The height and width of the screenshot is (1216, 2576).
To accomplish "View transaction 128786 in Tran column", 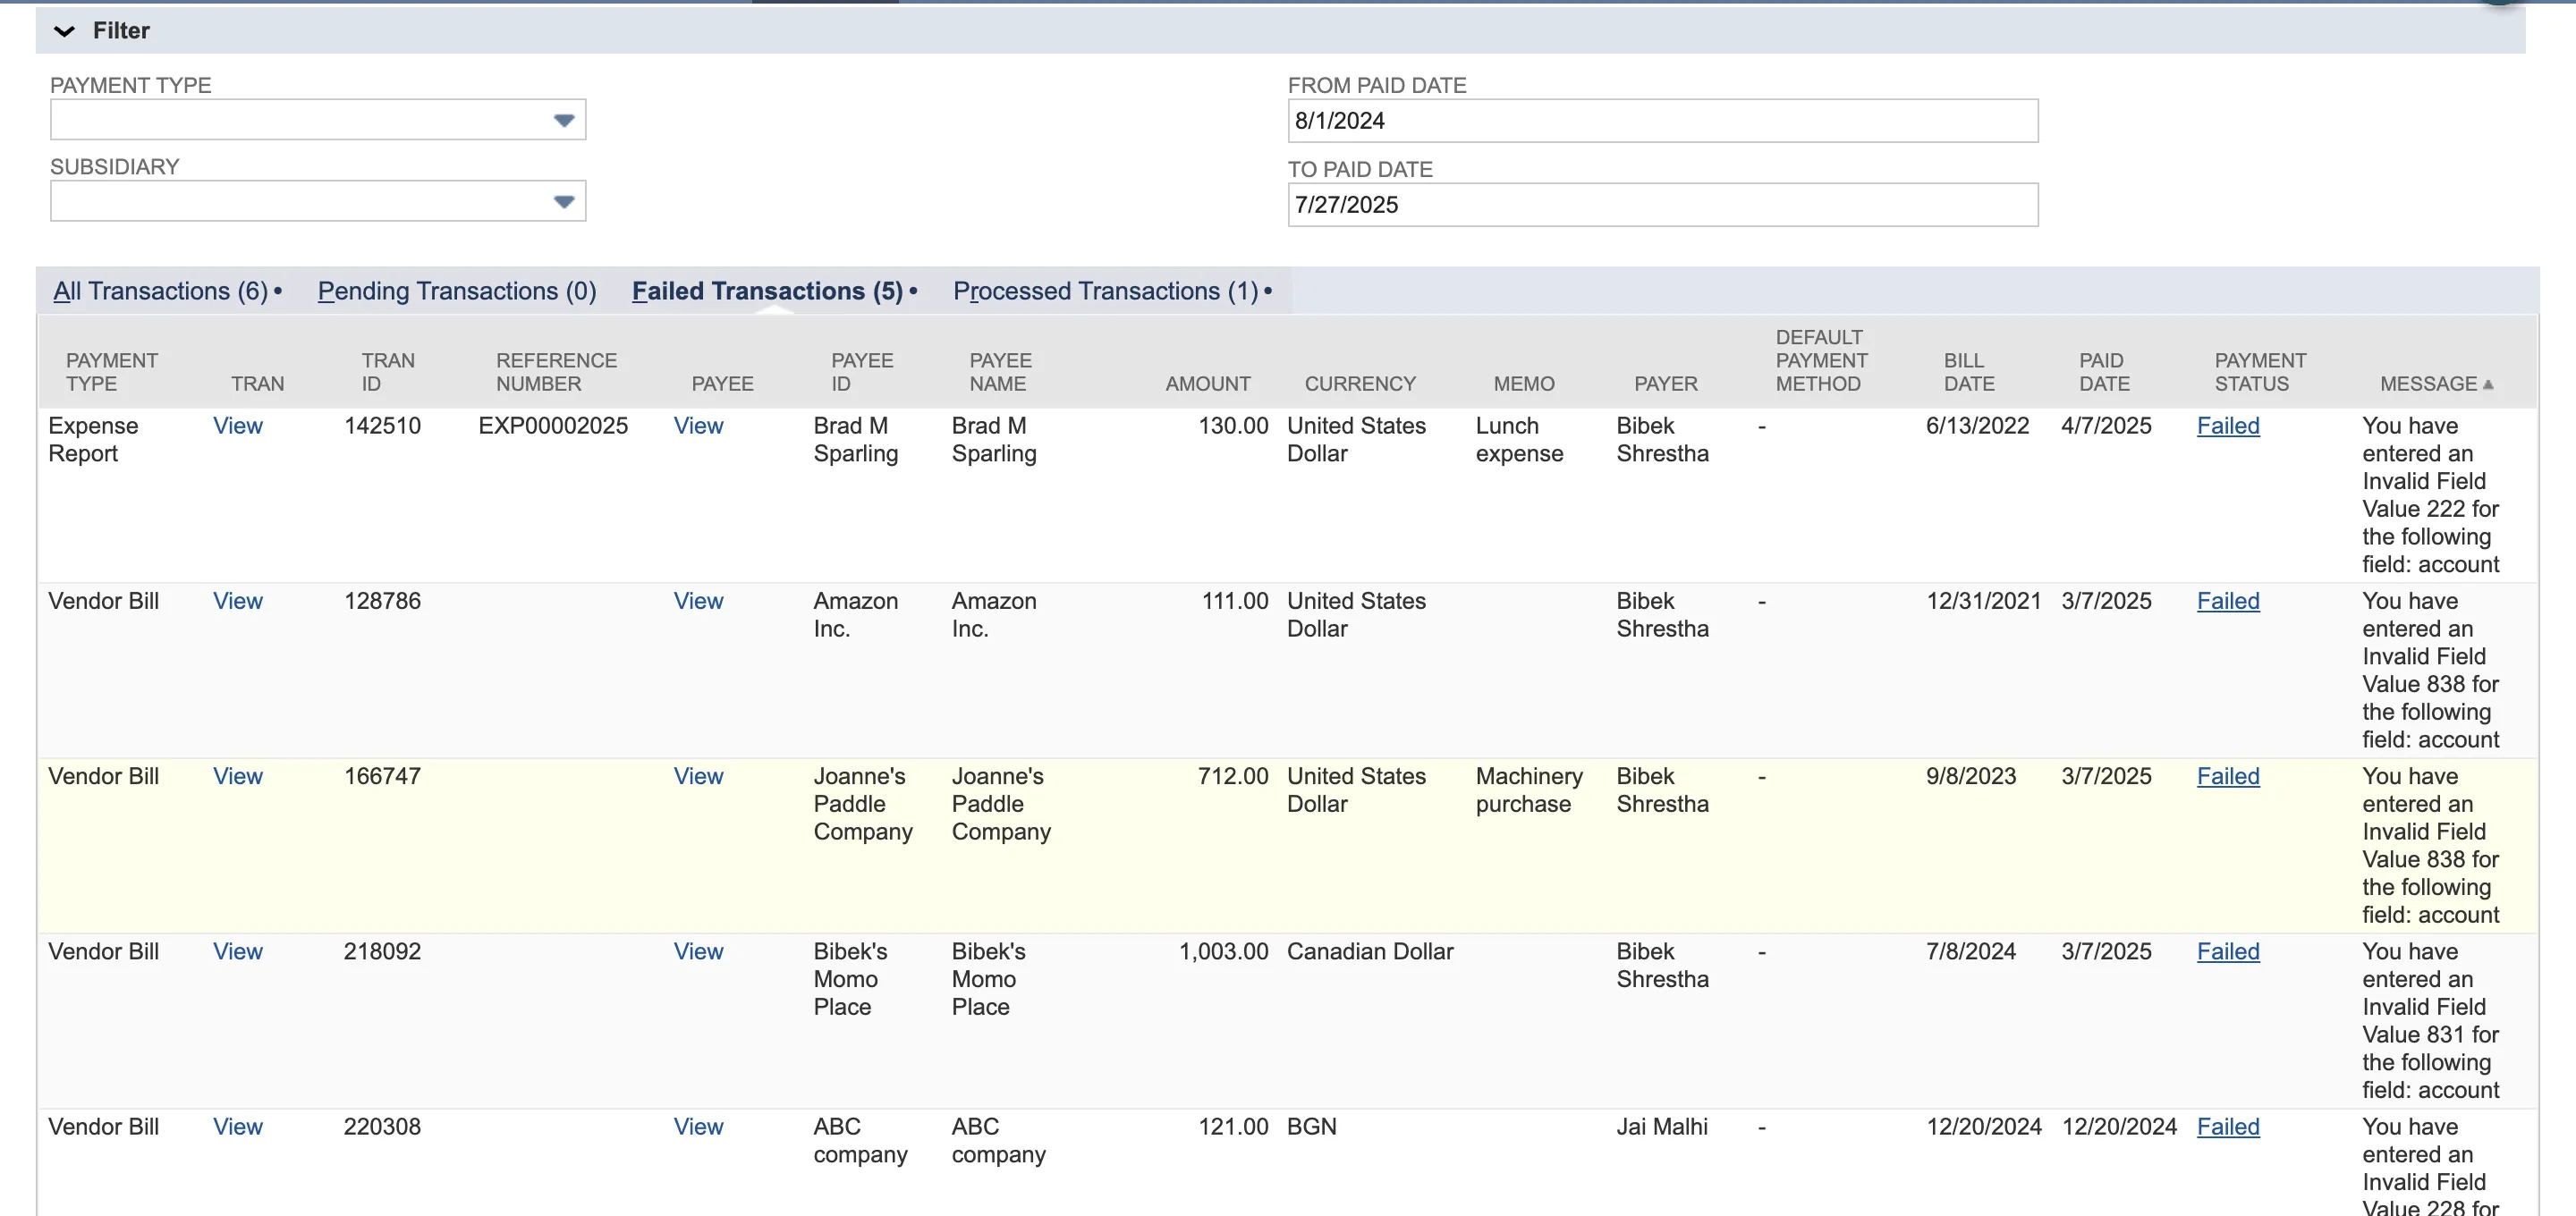I will coord(238,601).
